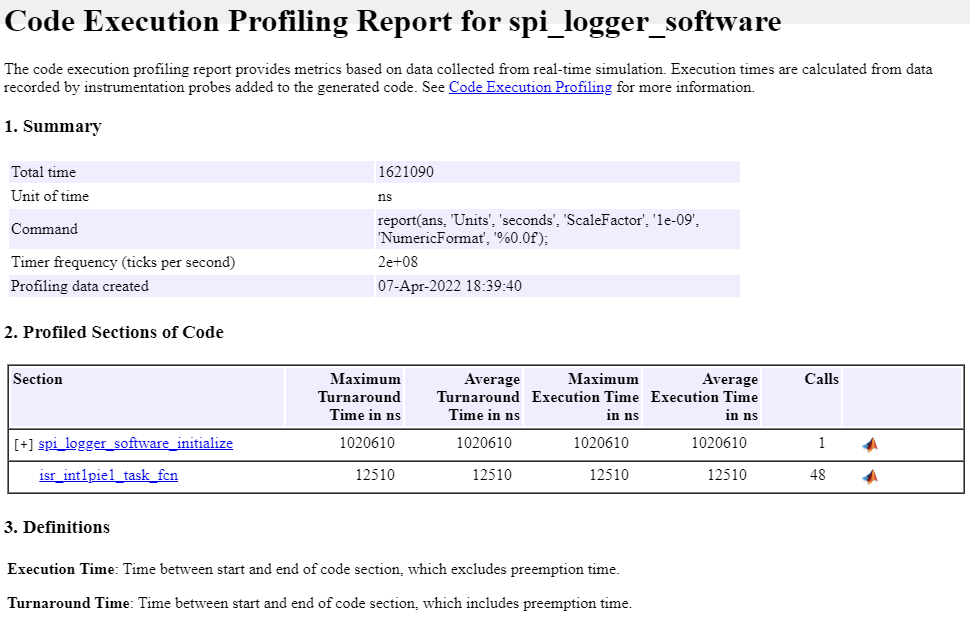Click MATLAB icon in spi_logger_software_initialize row
The image size is (970, 623).
[870, 444]
